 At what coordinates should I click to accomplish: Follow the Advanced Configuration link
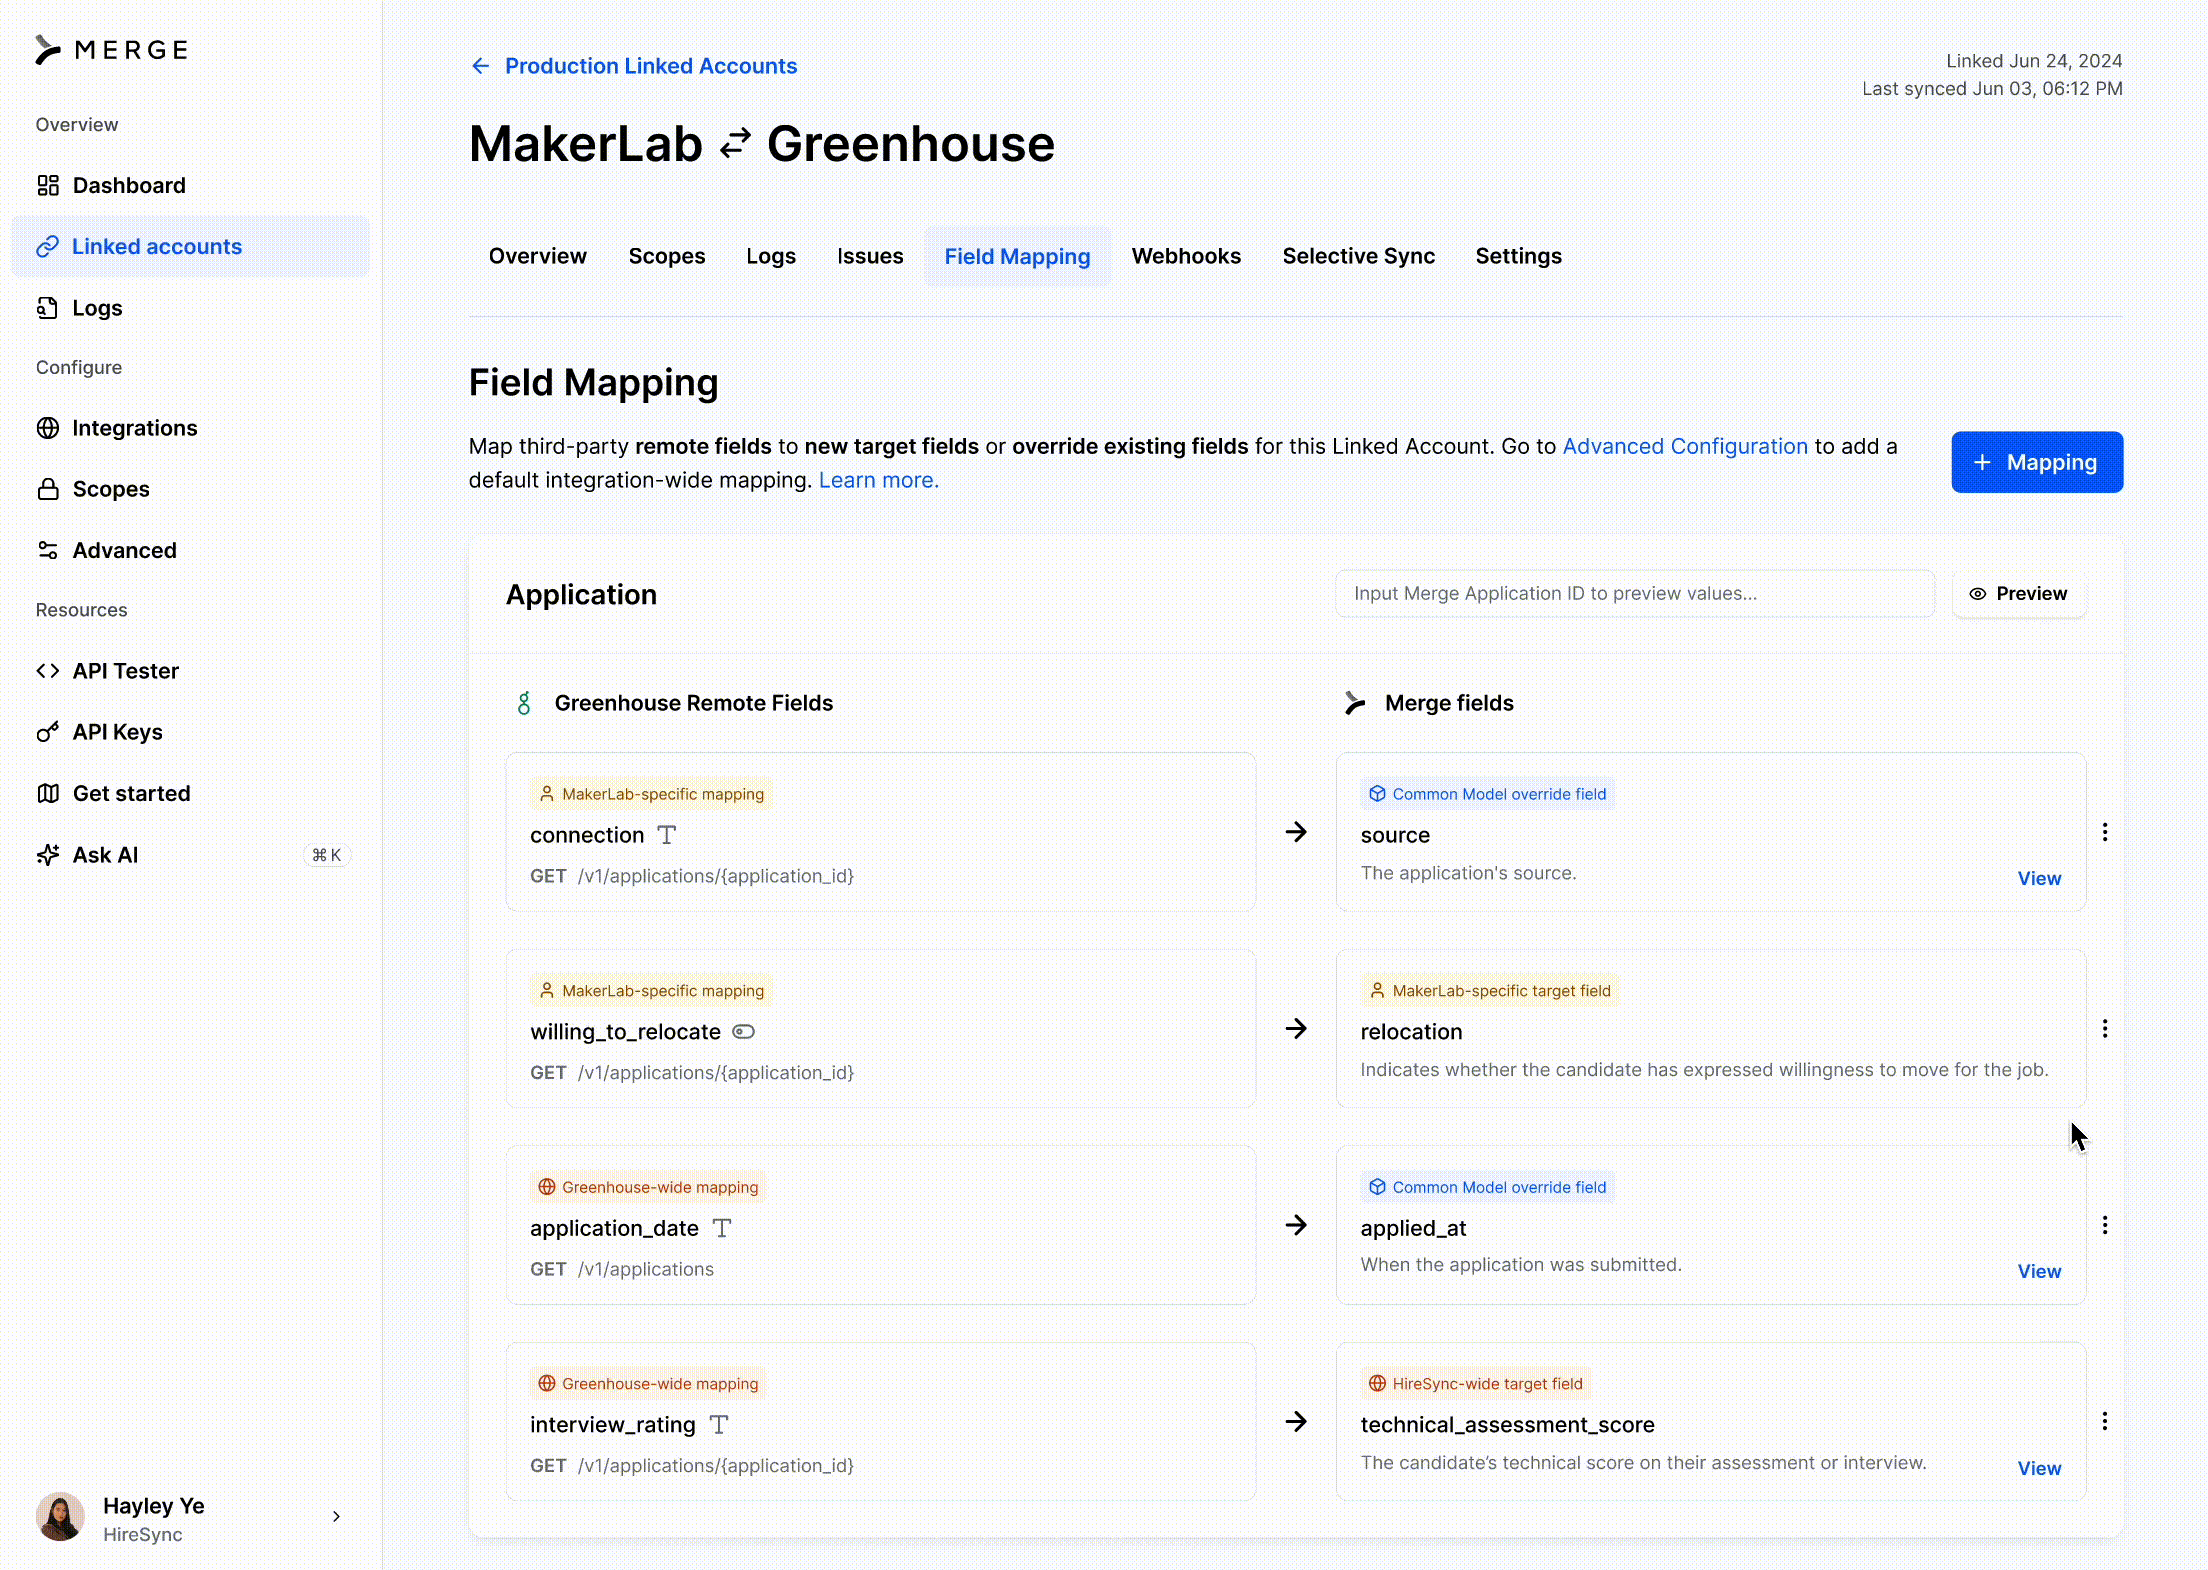[1685, 446]
